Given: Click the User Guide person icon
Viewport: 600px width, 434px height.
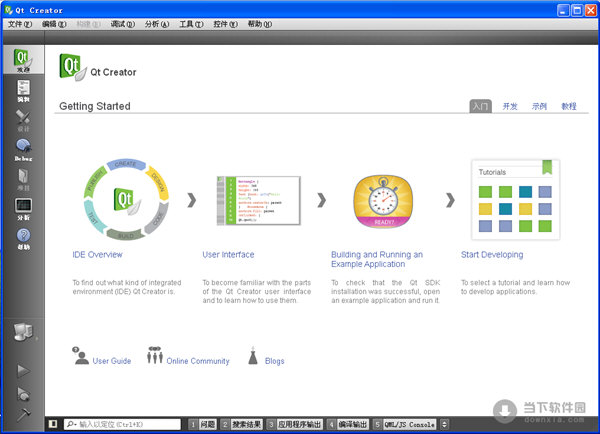Looking at the screenshot, I should click(81, 356).
